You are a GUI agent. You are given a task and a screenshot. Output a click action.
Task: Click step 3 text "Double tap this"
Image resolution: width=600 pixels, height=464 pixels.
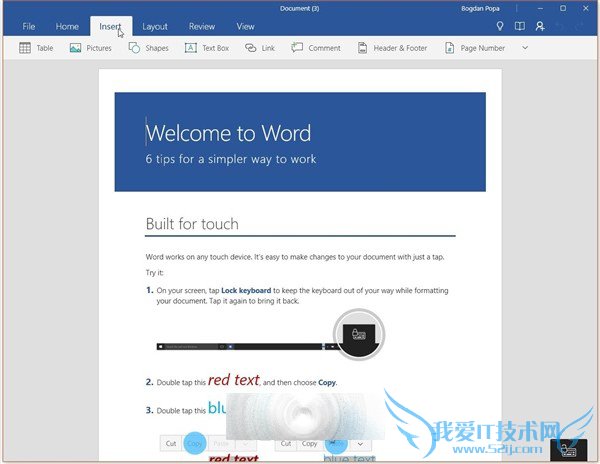[181, 411]
